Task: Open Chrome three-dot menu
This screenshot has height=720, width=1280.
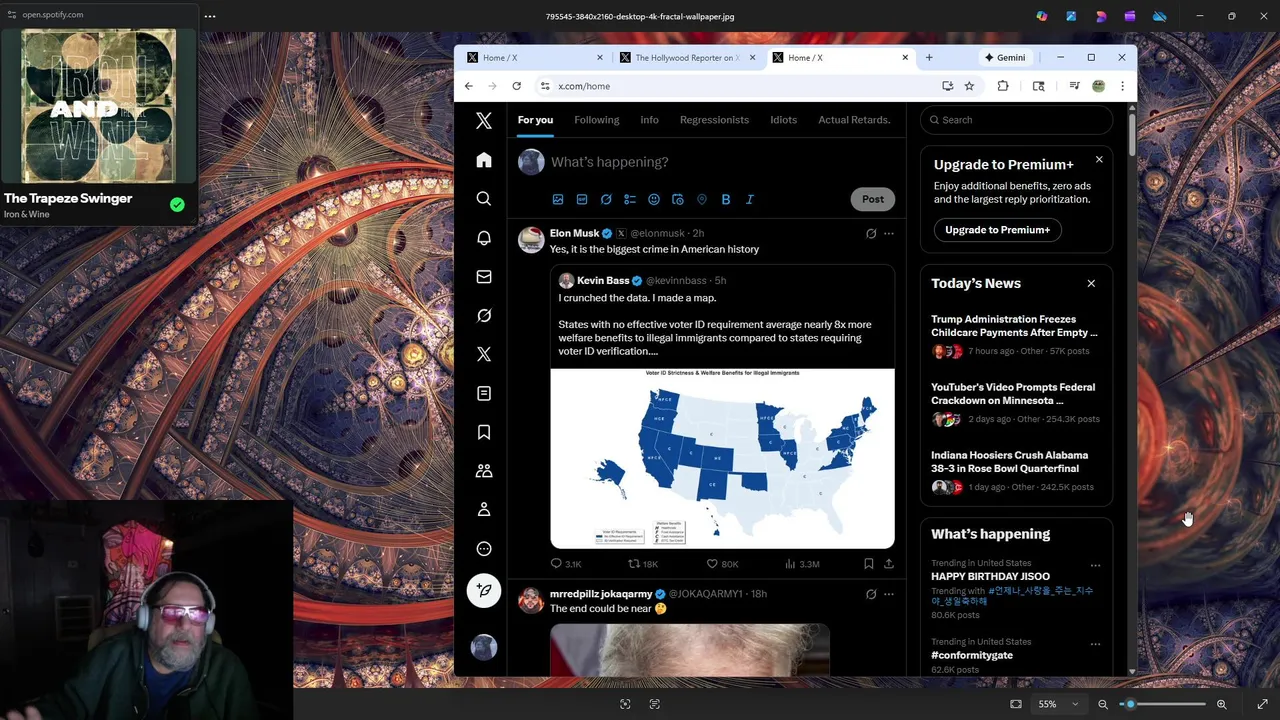Action: click(1122, 86)
